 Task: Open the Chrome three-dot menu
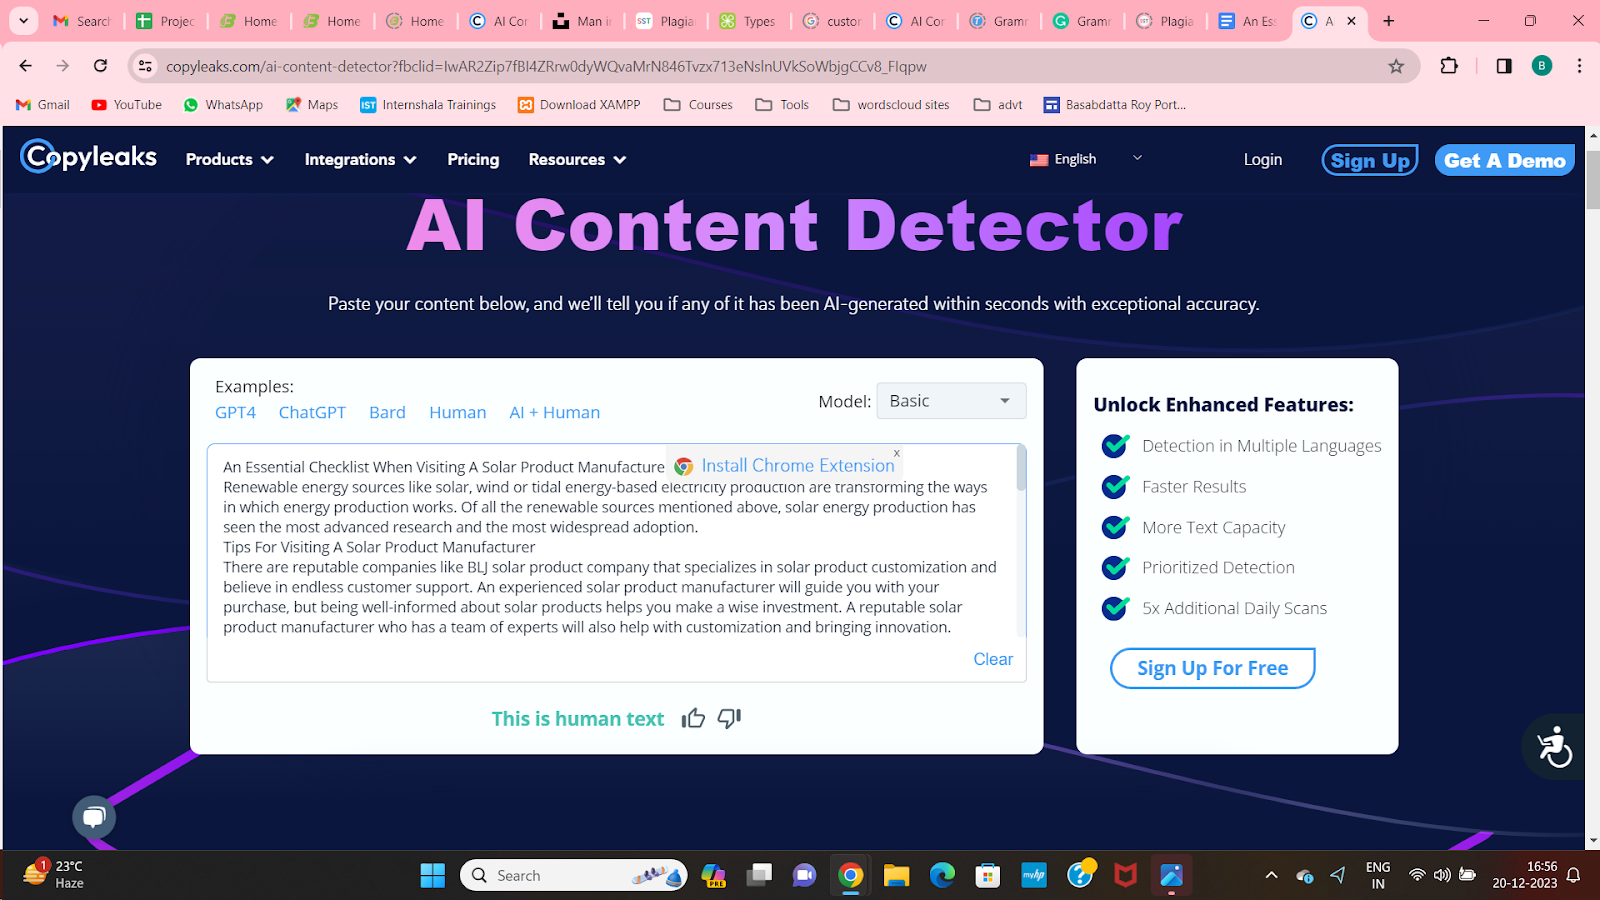(1579, 66)
